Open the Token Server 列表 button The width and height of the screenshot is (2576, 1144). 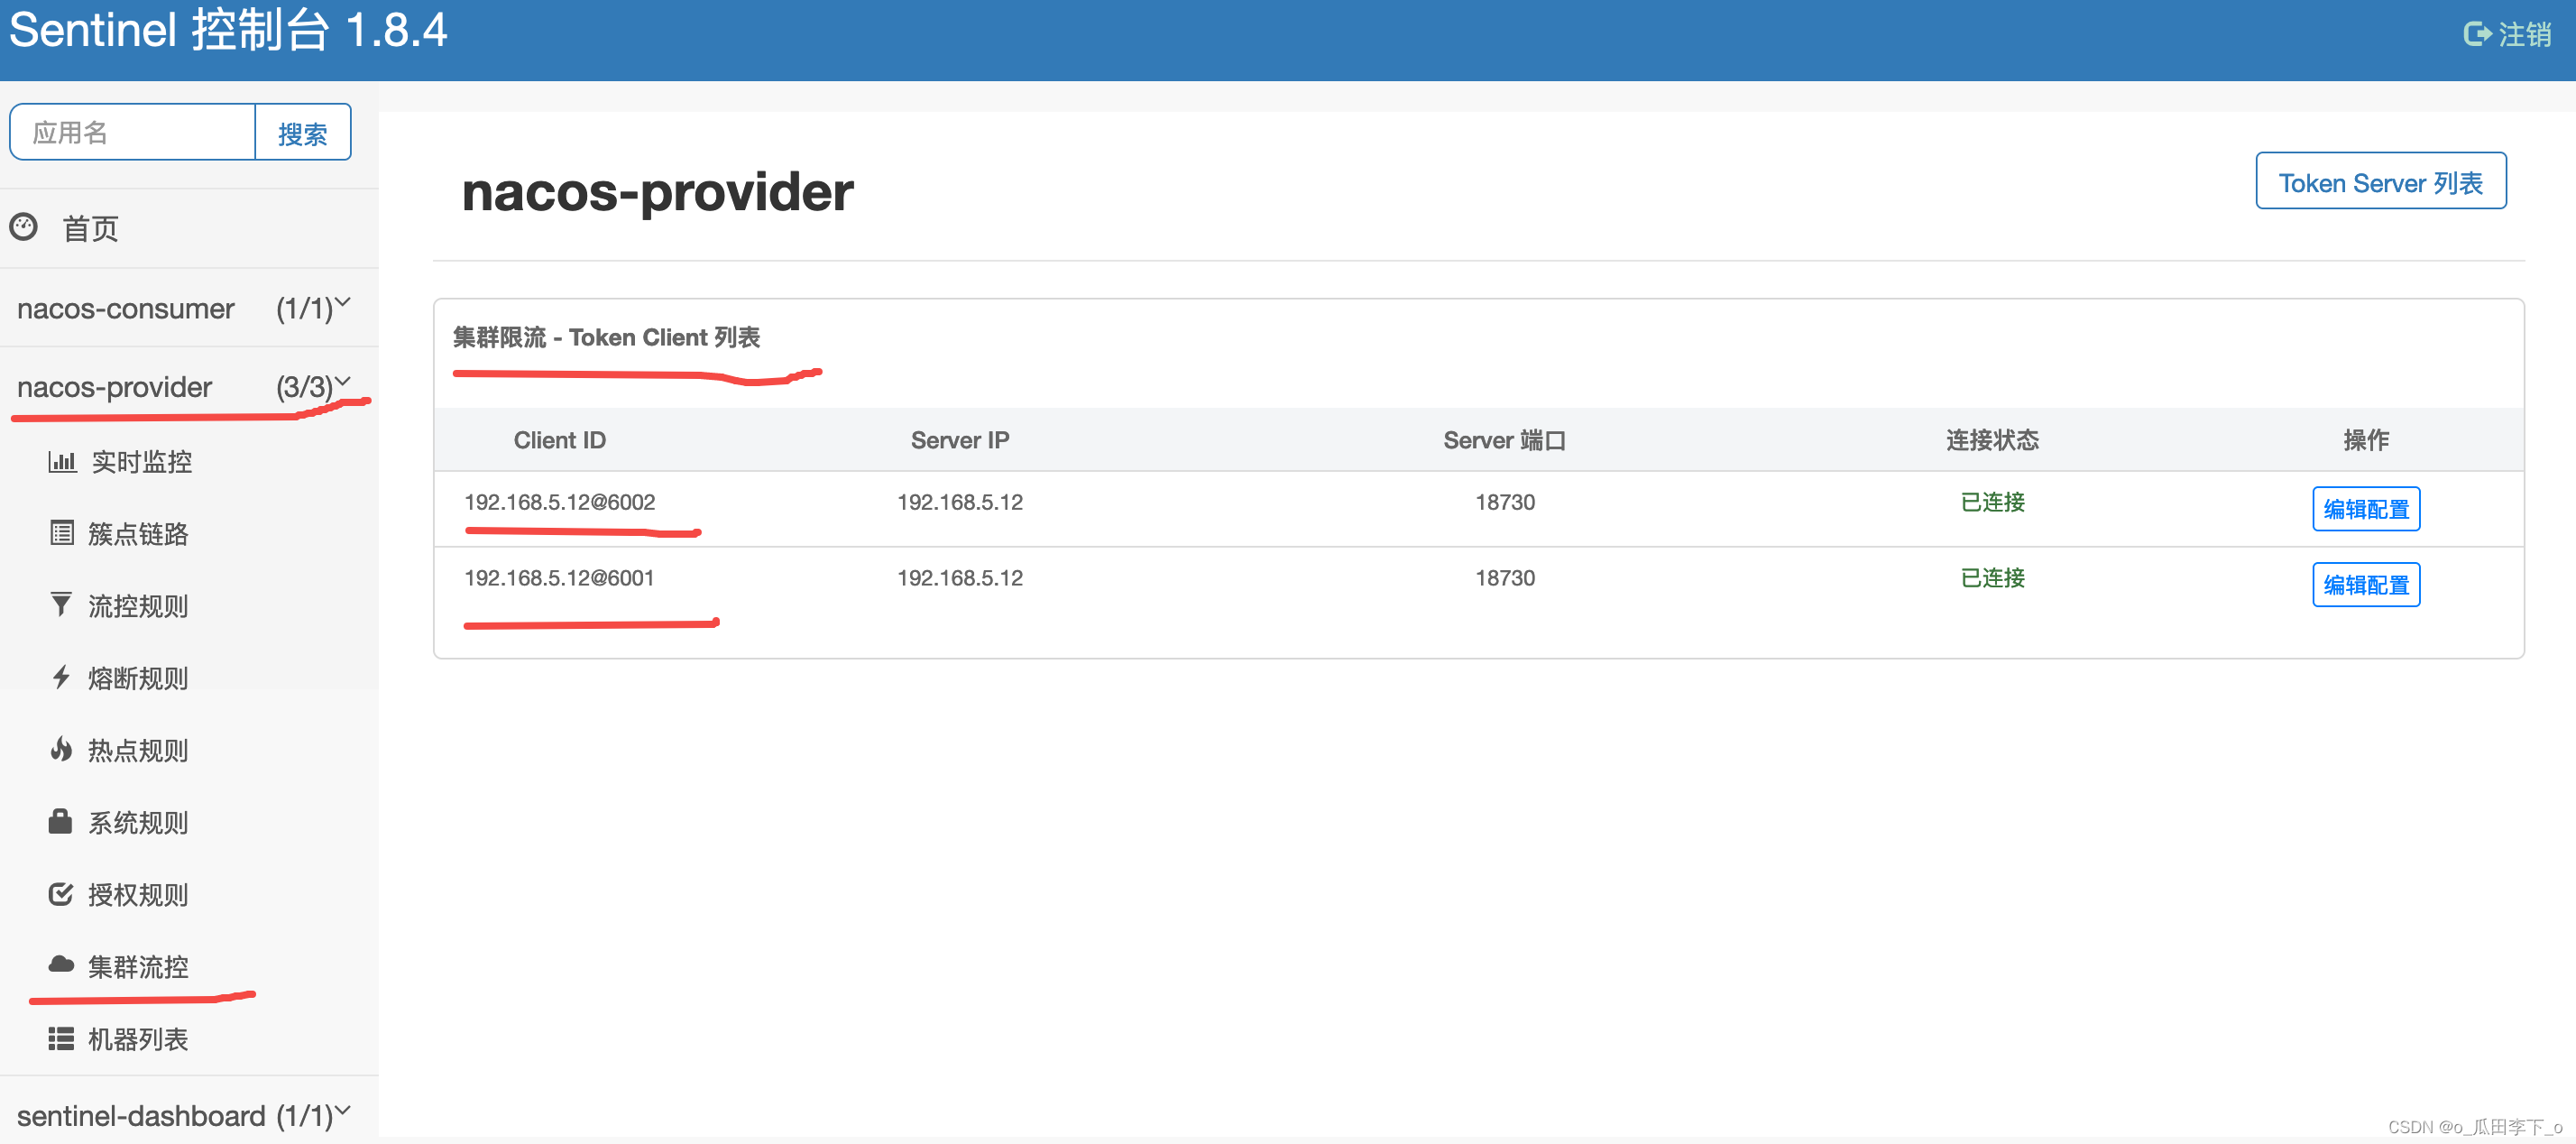click(2380, 182)
